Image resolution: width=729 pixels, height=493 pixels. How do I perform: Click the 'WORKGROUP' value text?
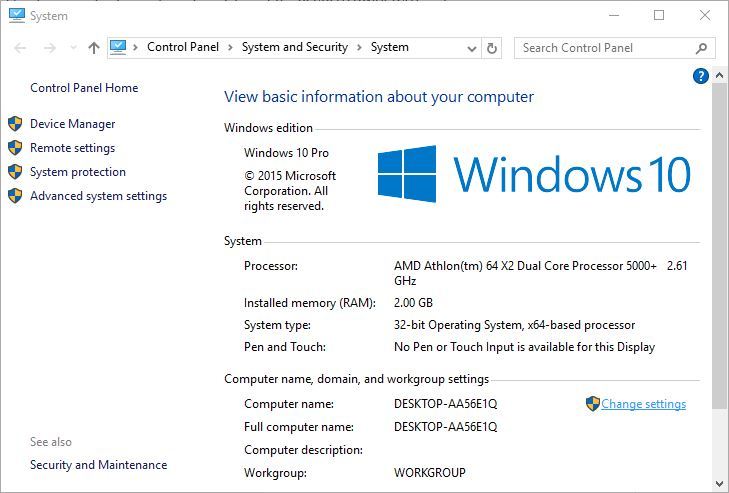[430, 473]
